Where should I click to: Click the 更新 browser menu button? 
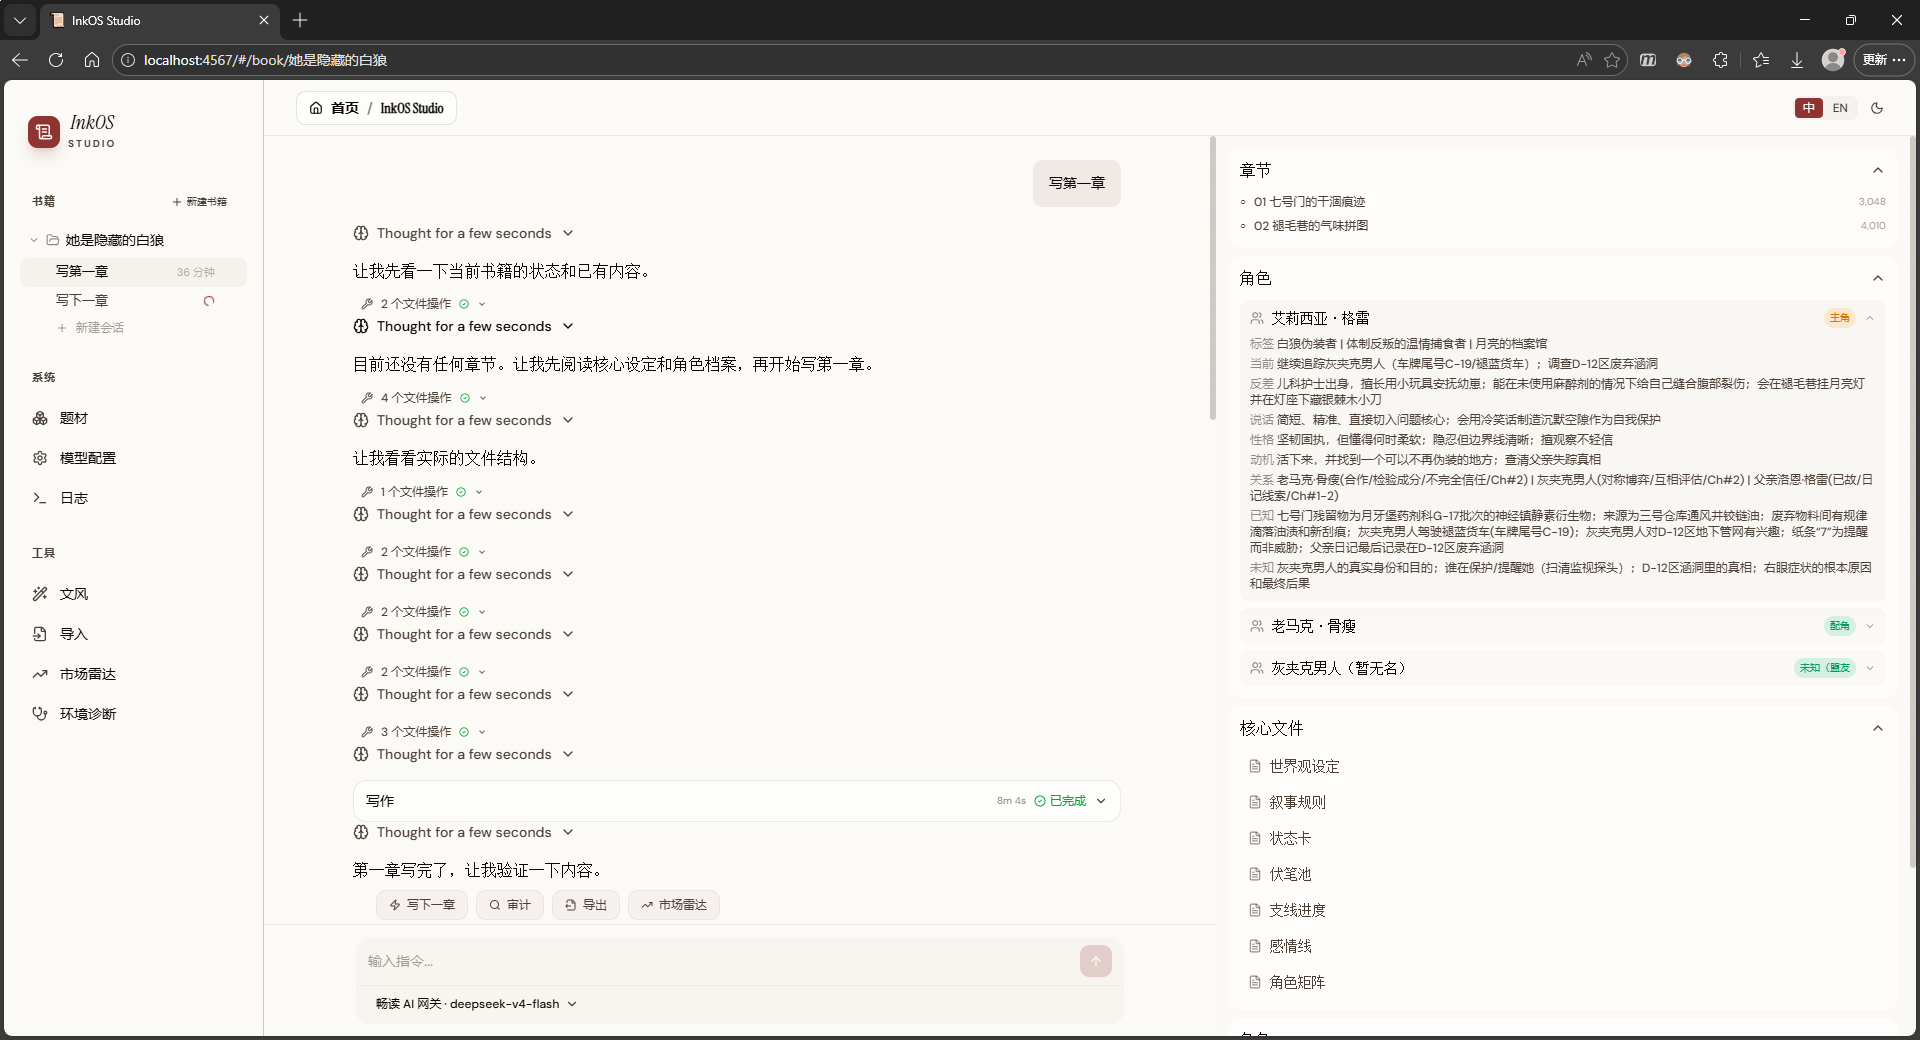(x=1884, y=60)
